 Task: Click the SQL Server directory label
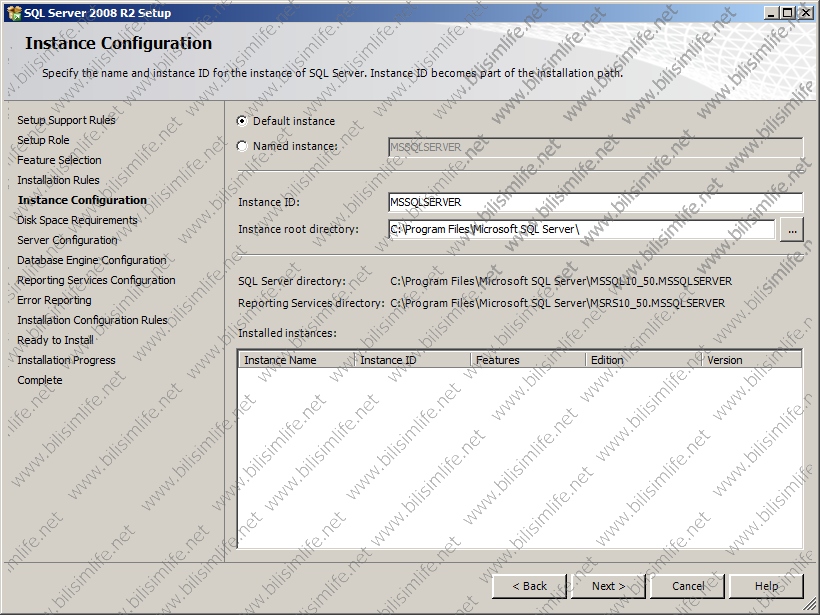point(292,281)
